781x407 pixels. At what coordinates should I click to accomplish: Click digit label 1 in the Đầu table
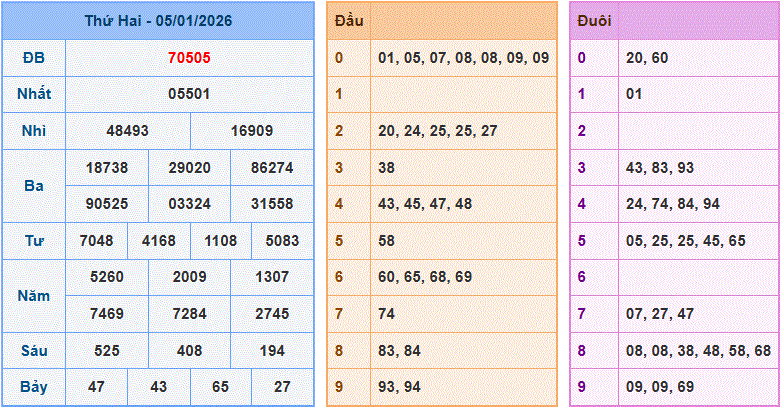[x=339, y=94]
